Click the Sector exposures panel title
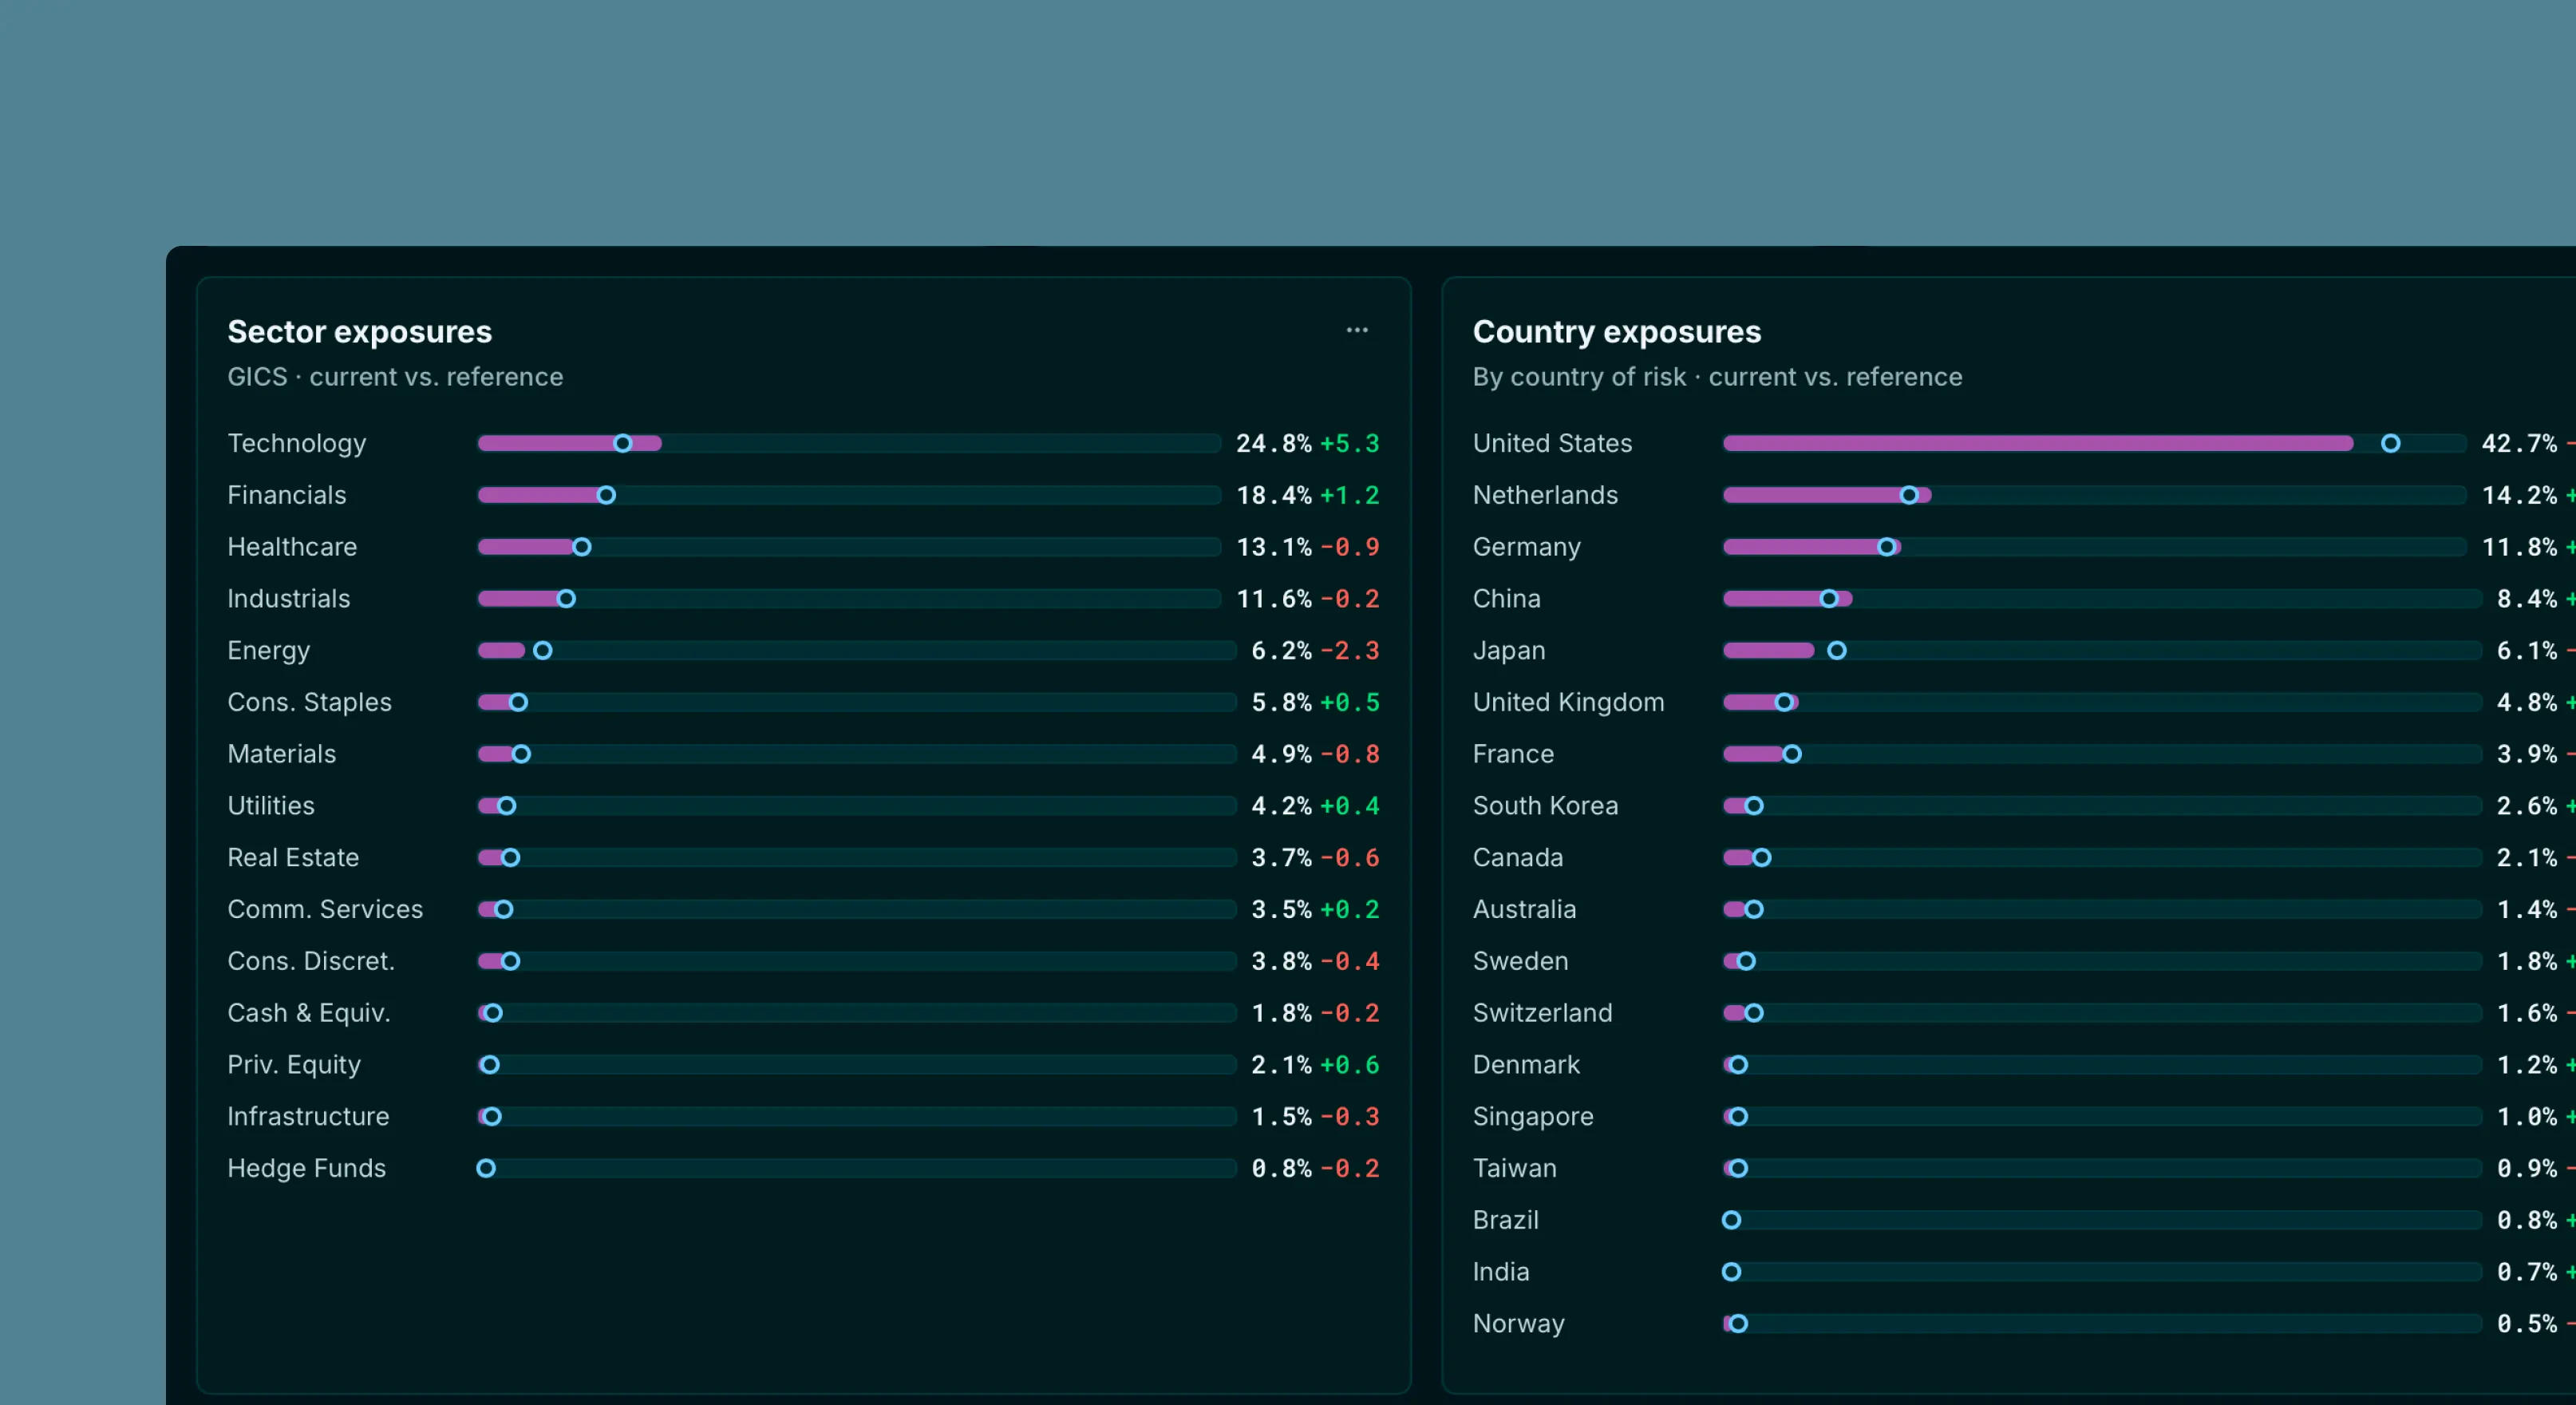Viewport: 2576px width, 1405px height. tap(359, 331)
